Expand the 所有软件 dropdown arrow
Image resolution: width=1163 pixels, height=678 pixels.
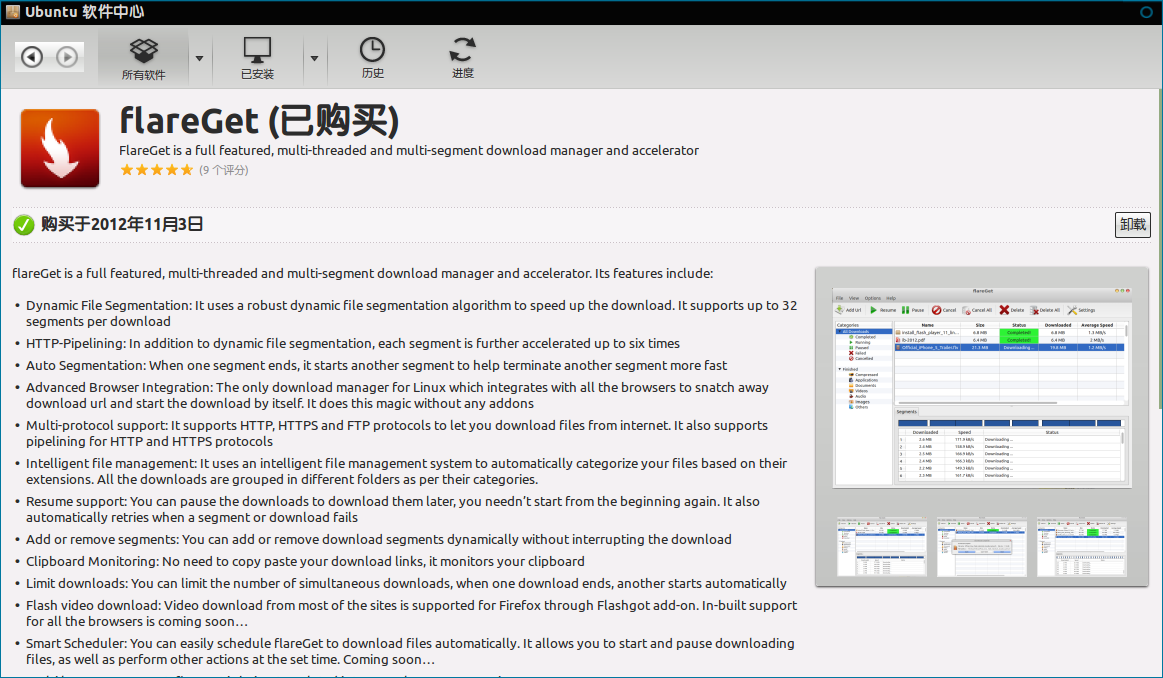point(200,58)
